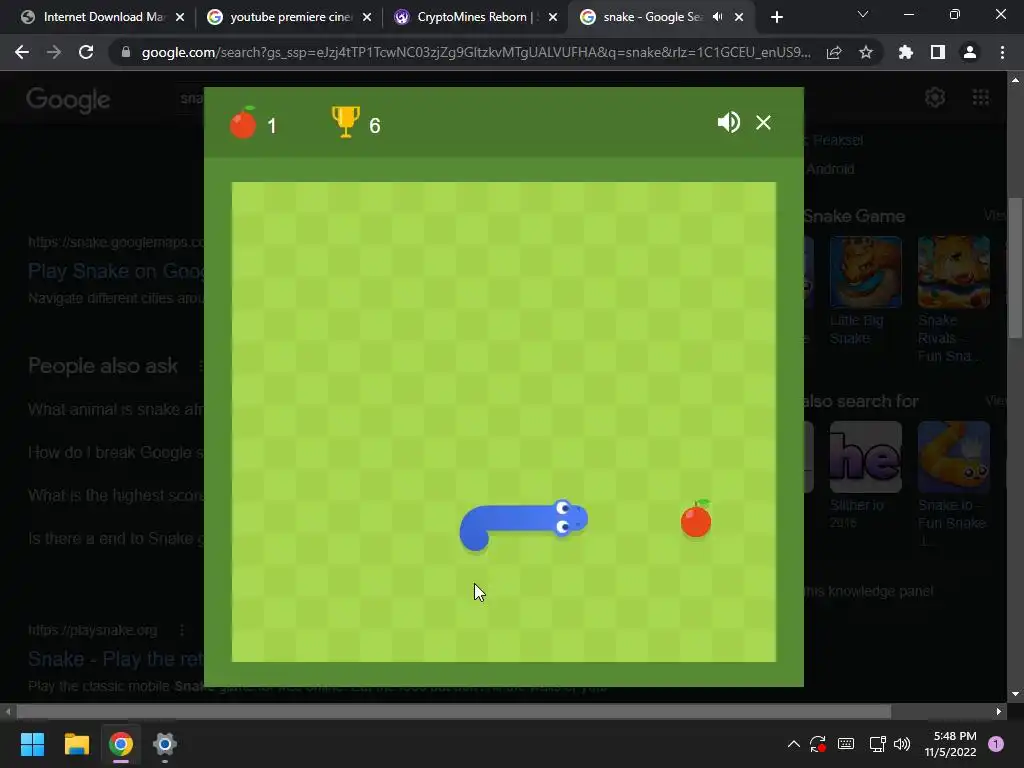
Task: Open the notification center badge
Action: [x=996, y=744]
